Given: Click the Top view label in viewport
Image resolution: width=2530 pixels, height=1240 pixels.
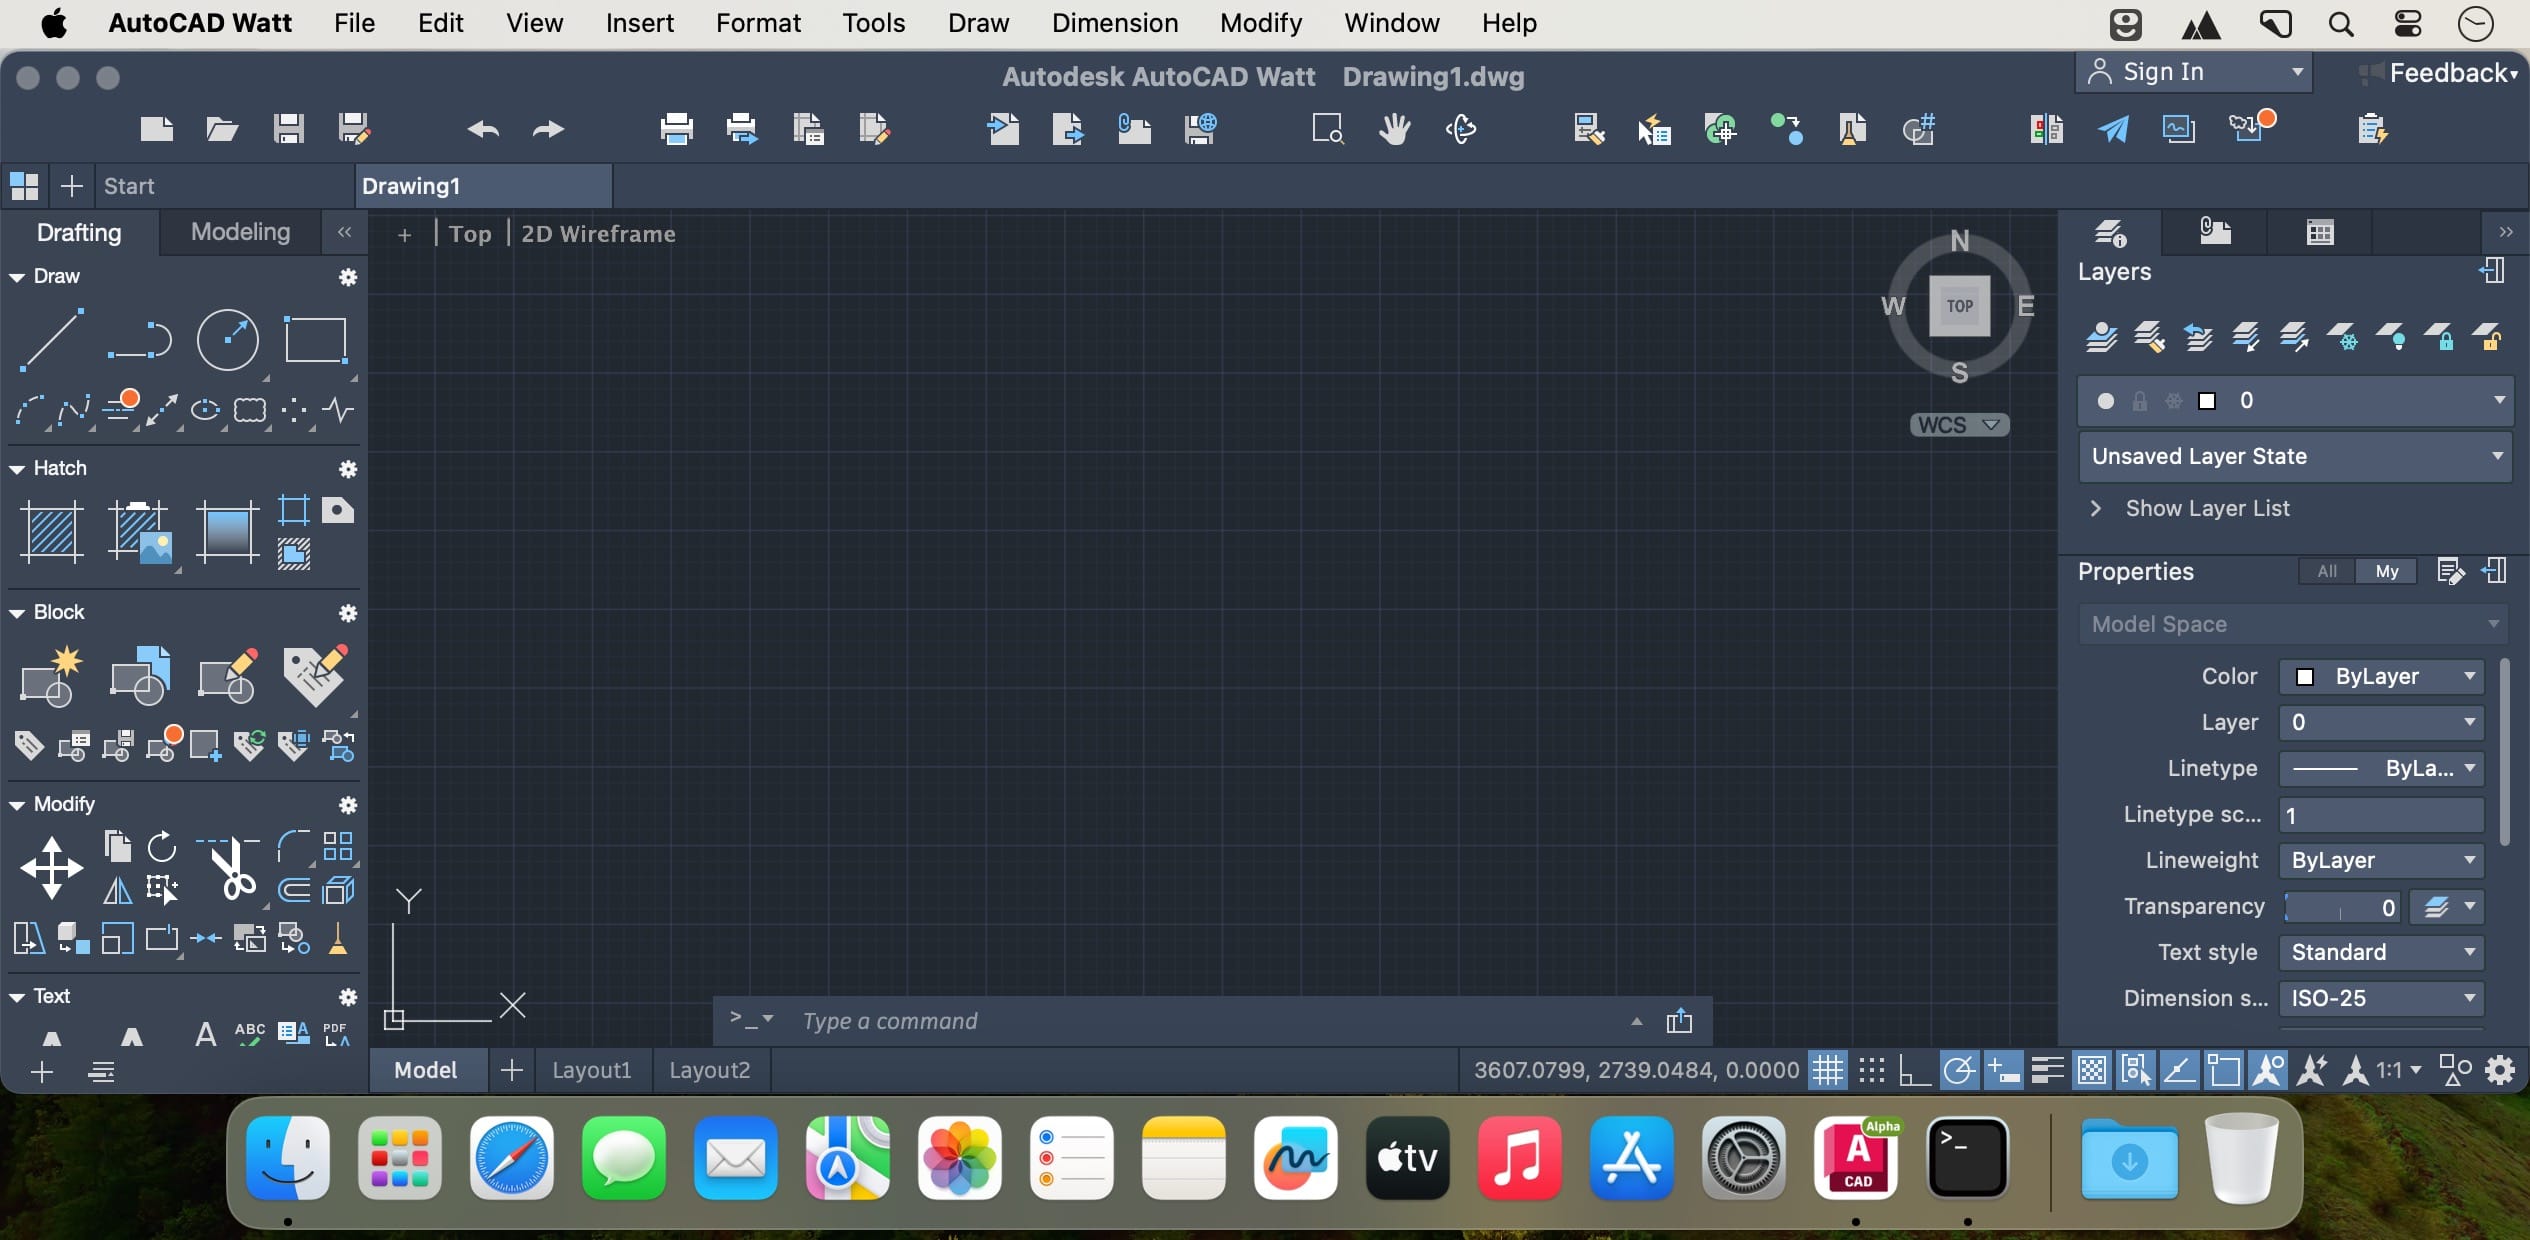Looking at the screenshot, I should 470,234.
